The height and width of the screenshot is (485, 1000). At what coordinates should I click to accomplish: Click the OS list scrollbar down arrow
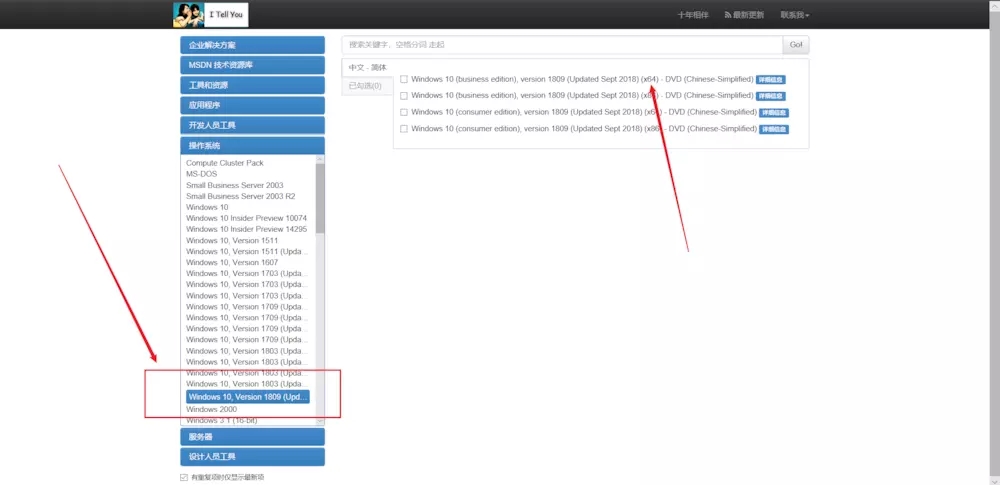click(320, 421)
